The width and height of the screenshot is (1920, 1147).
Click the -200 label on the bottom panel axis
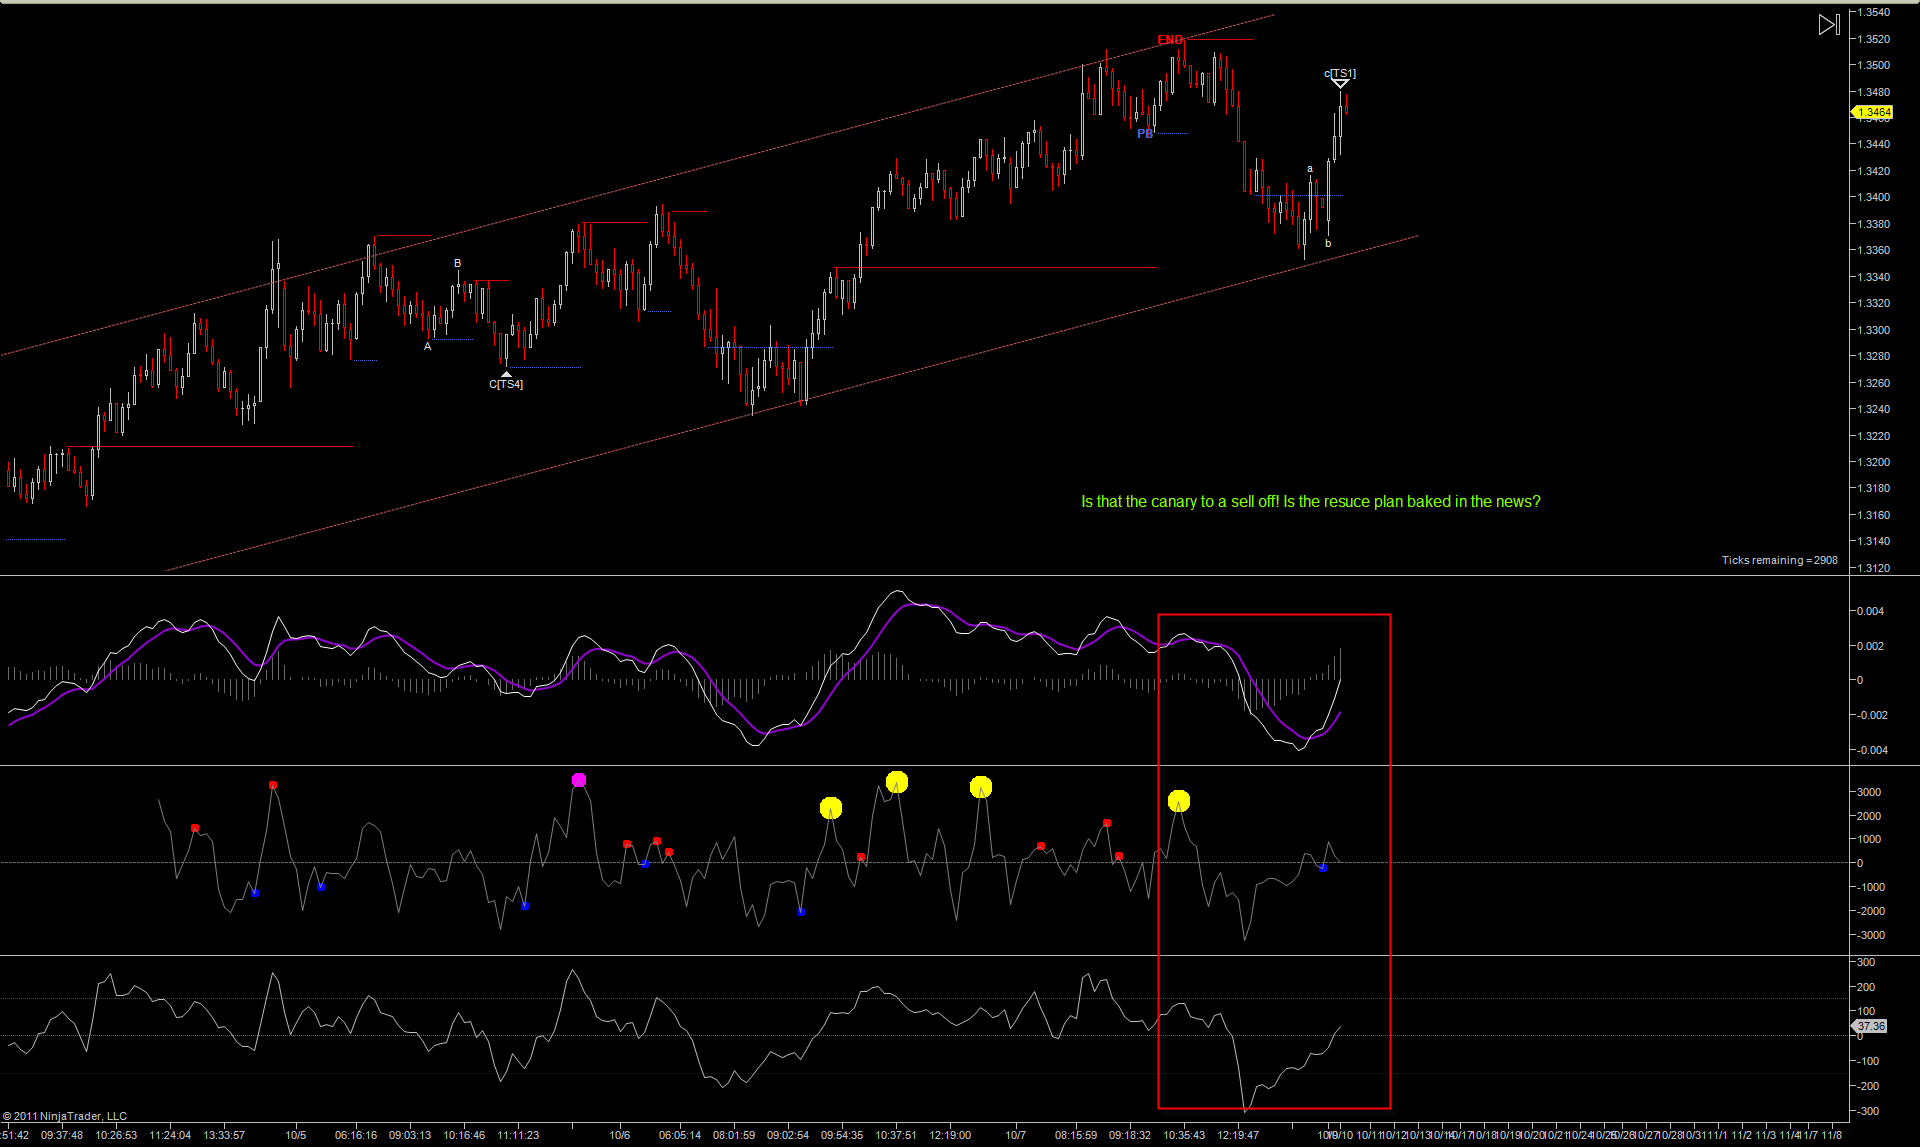pyautogui.click(x=1867, y=1086)
